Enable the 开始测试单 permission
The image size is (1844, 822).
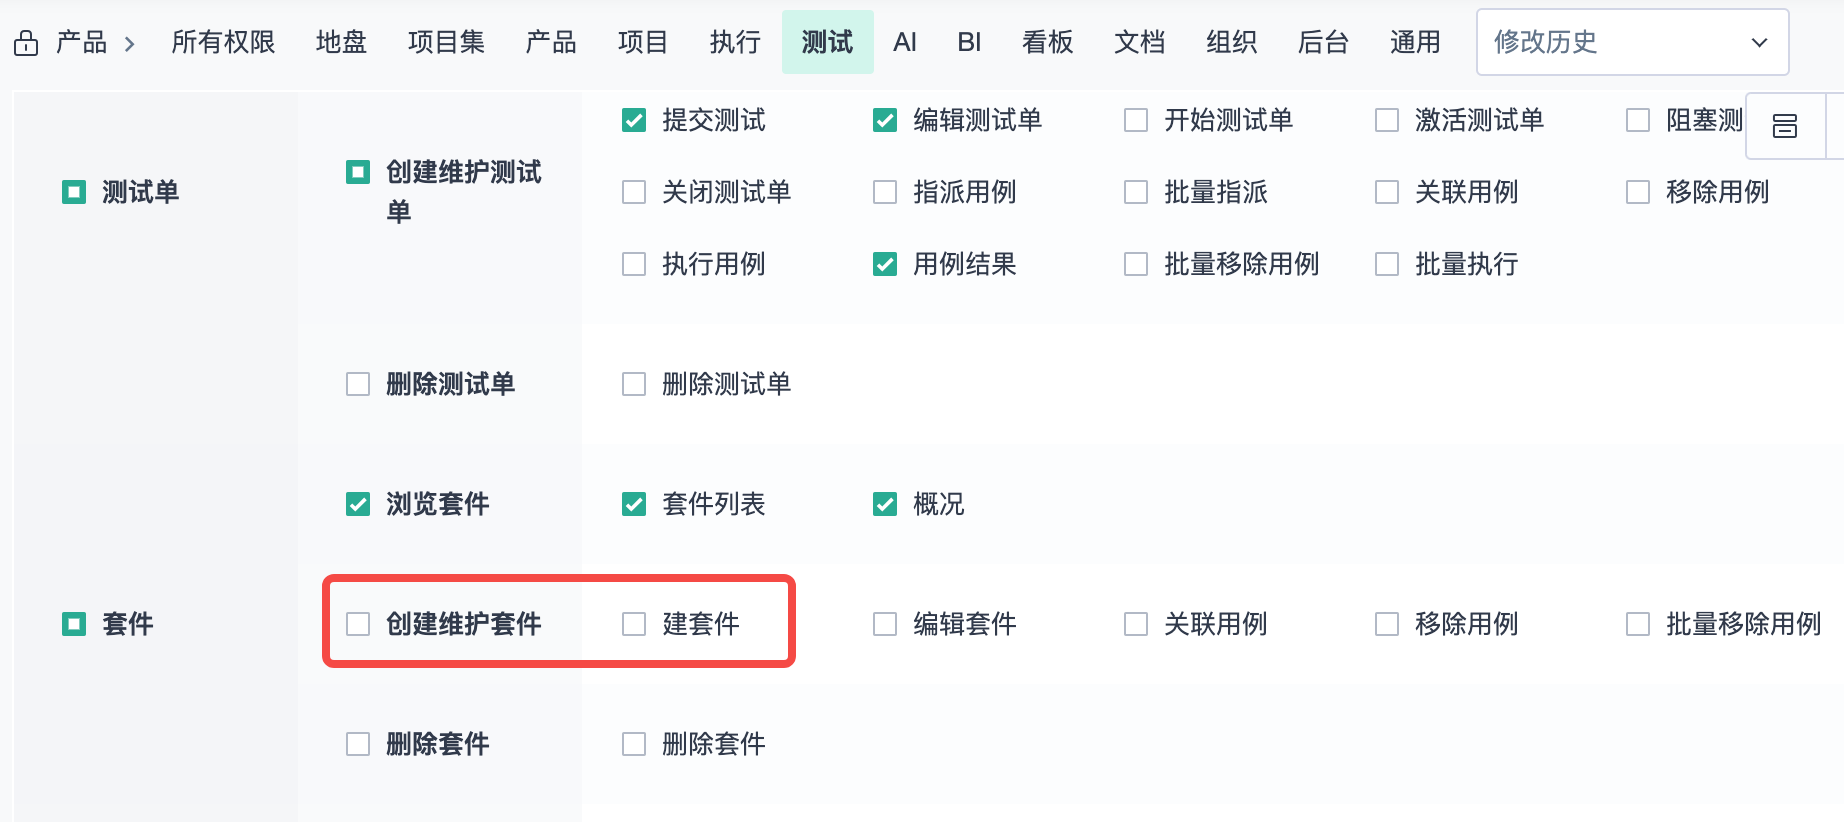(1136, 121)
